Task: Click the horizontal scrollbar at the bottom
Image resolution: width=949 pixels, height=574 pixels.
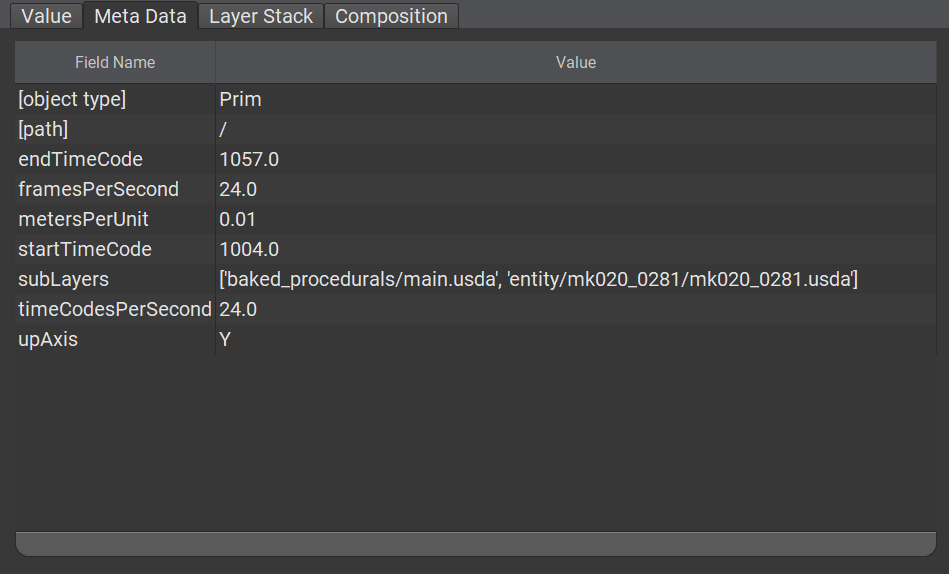Action: coord(475,544)
